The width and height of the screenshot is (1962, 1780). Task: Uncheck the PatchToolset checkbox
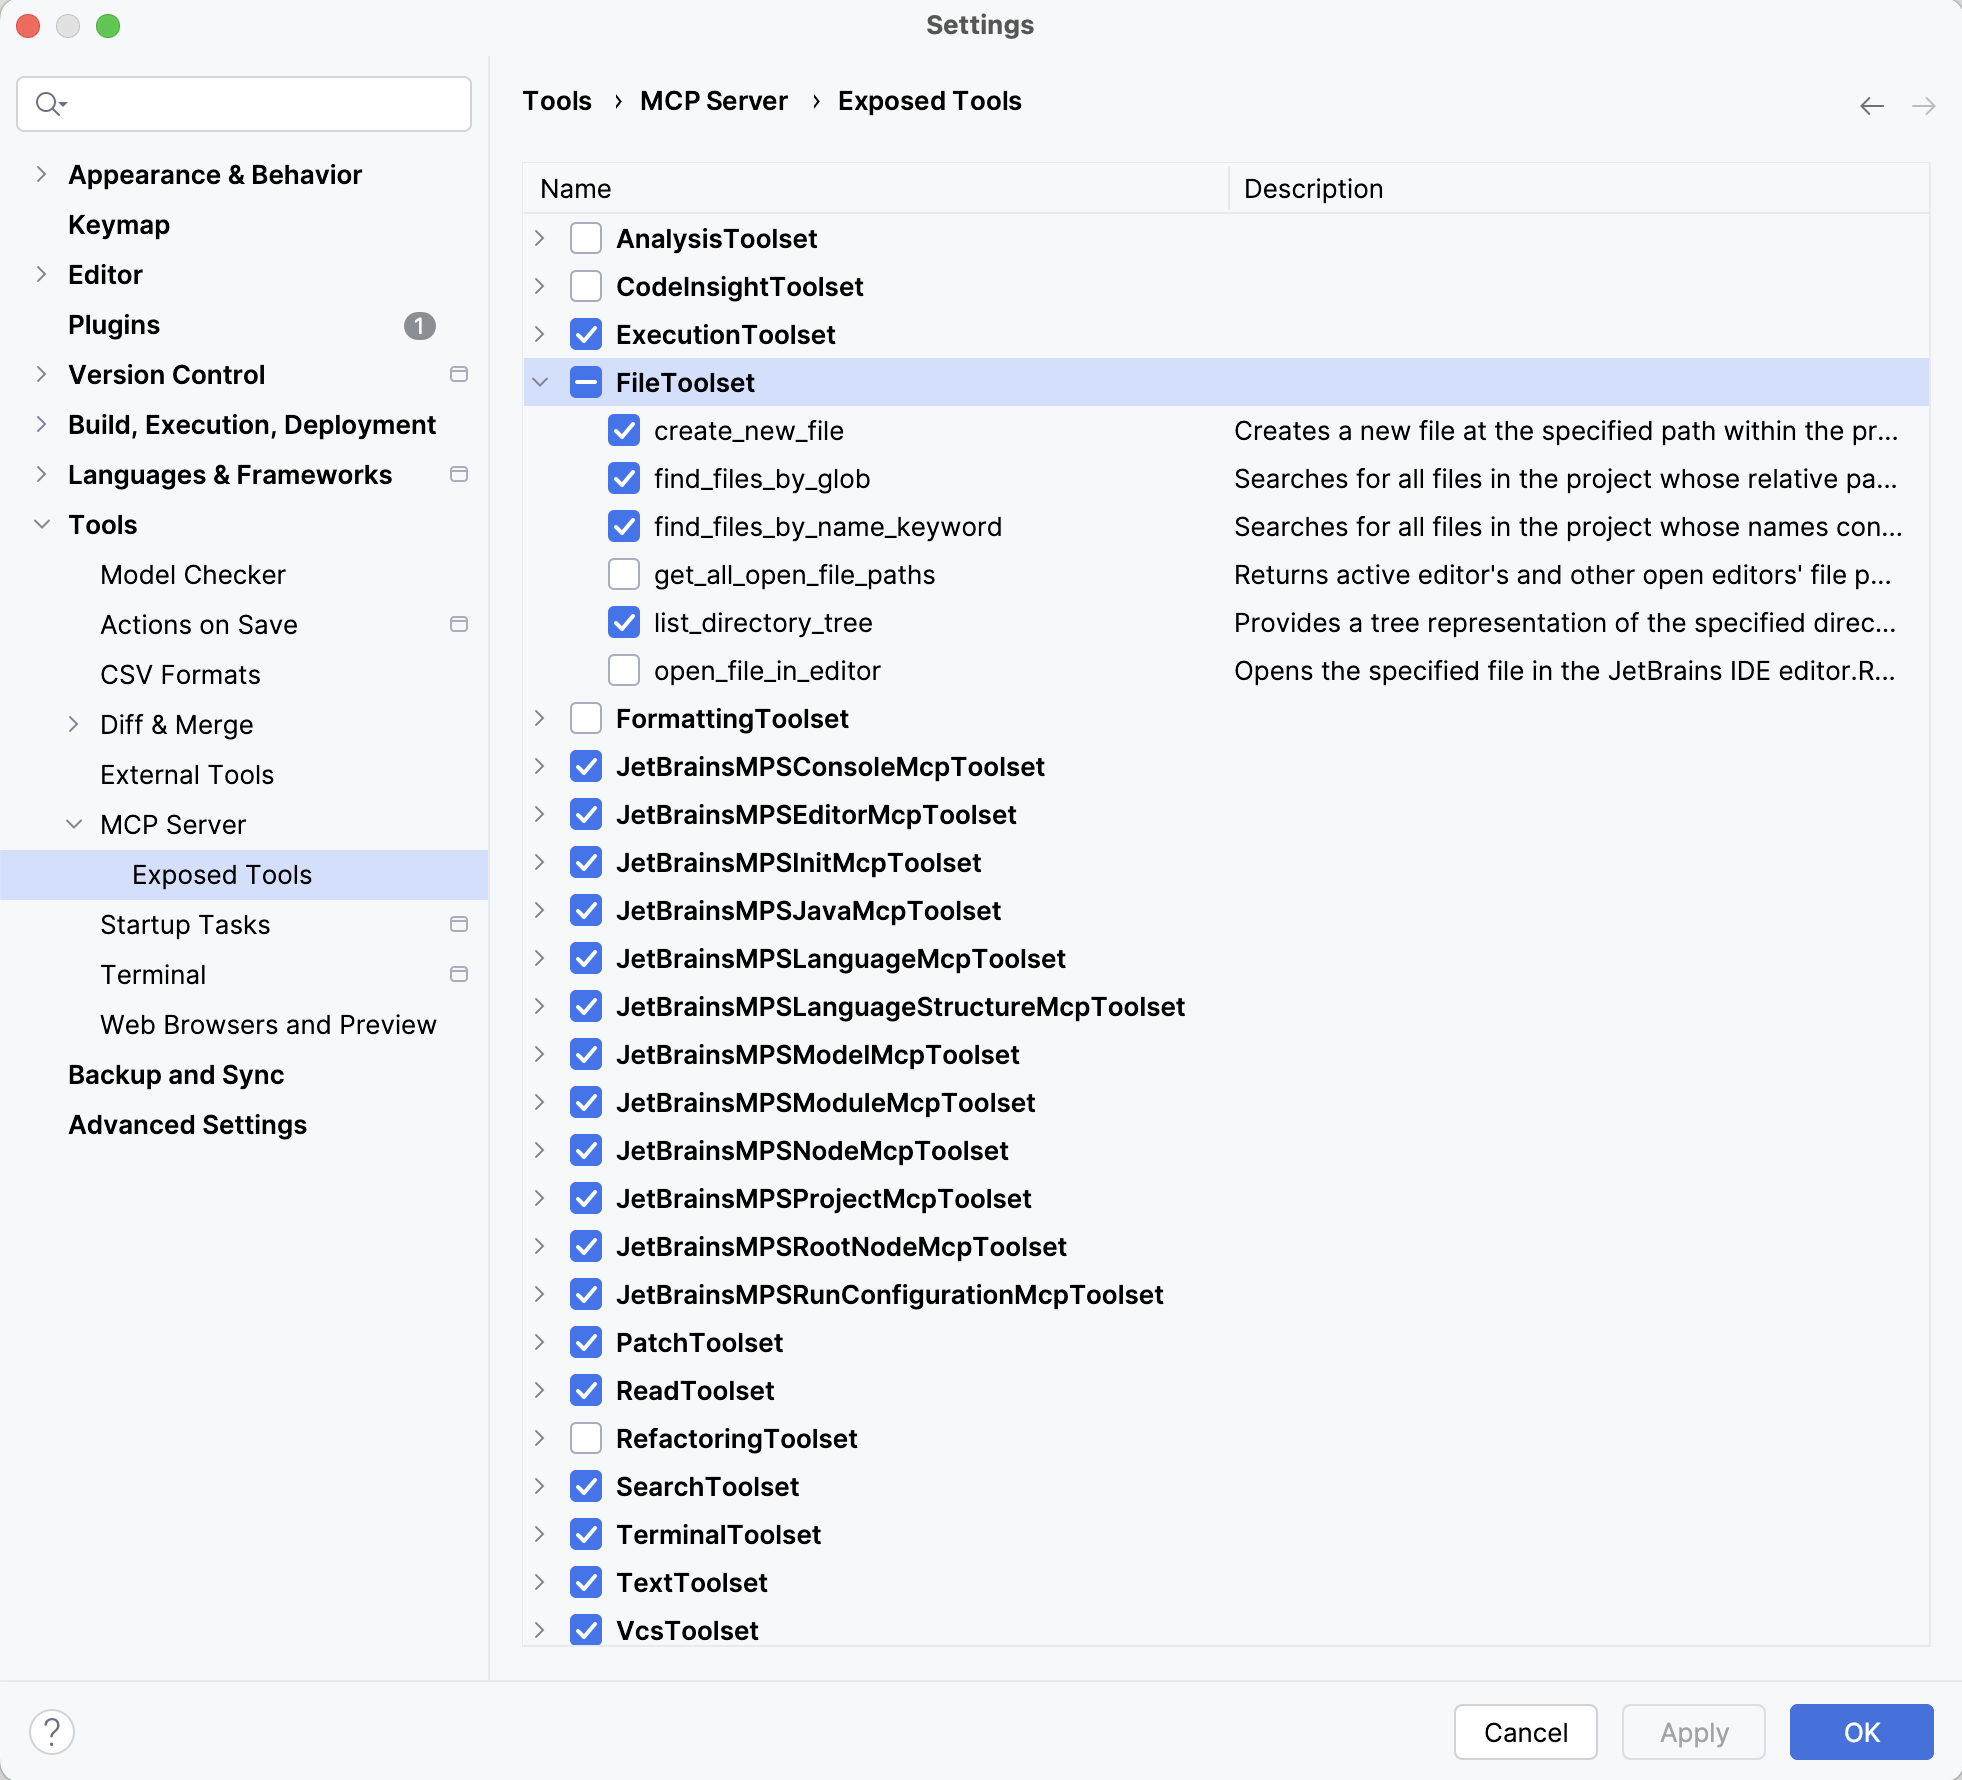point(586,1343)
